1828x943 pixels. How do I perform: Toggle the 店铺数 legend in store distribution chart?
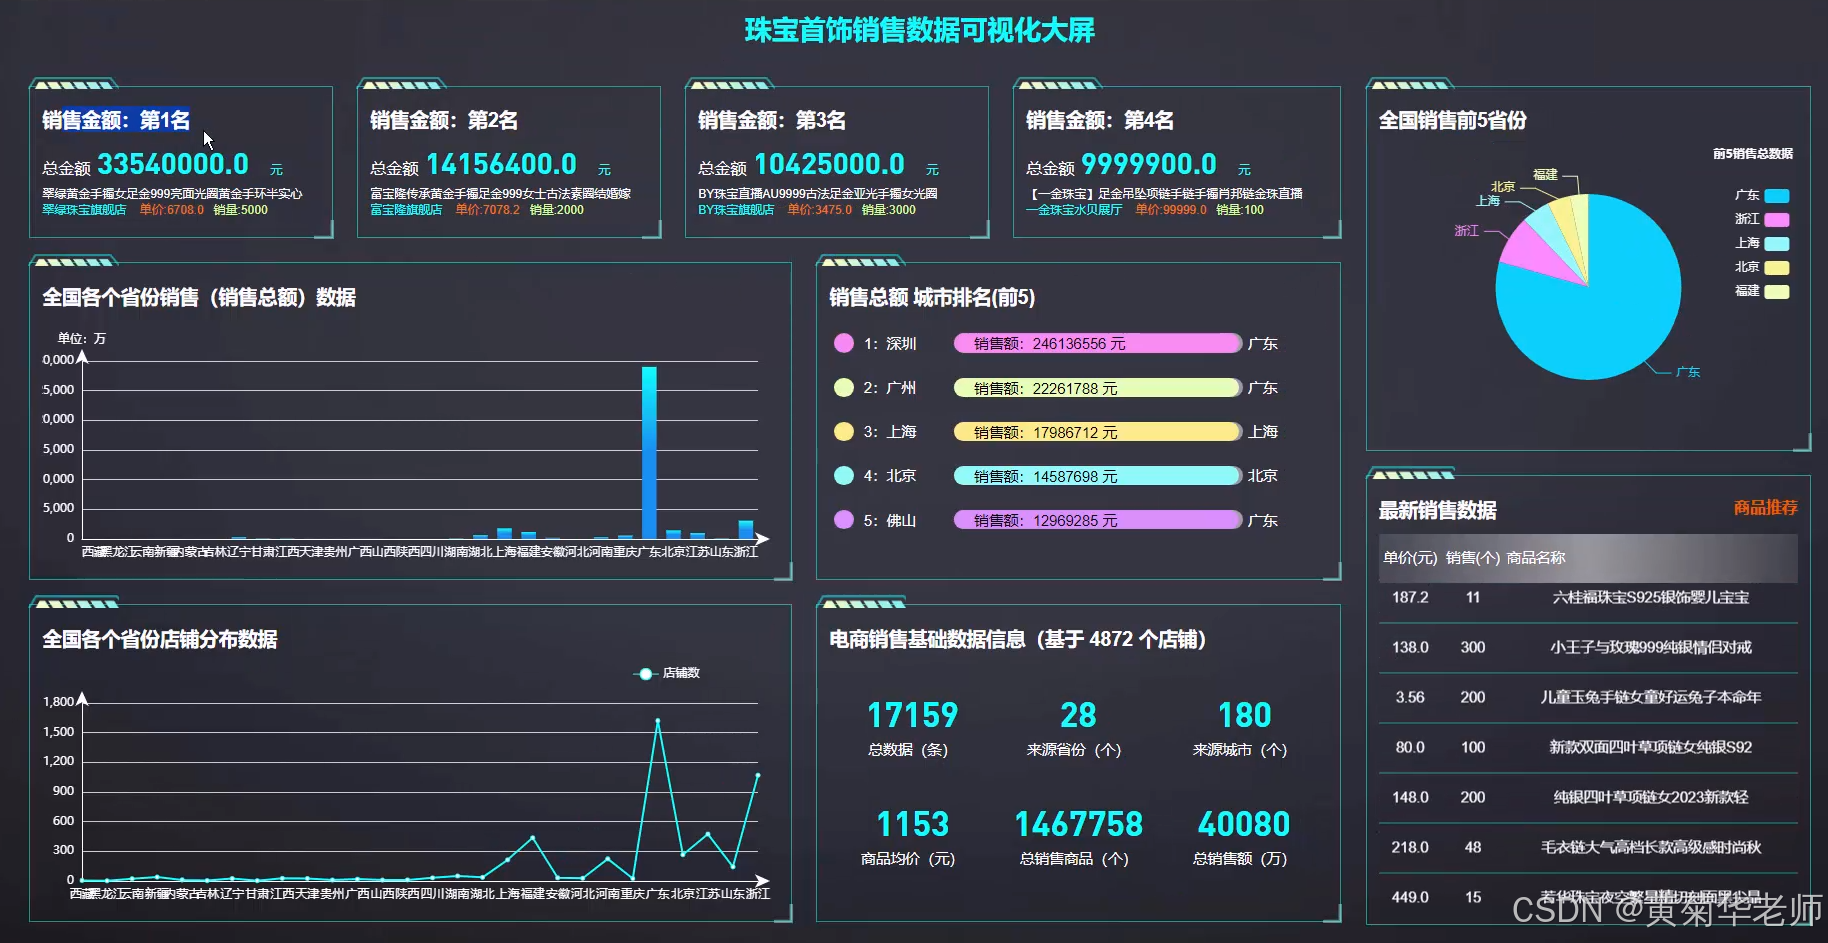(666, 673)
